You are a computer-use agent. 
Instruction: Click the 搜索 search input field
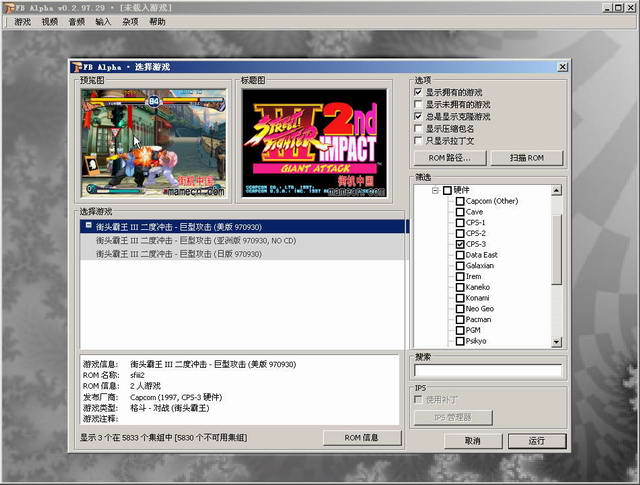pyautogui.click(x=488, y=371)
